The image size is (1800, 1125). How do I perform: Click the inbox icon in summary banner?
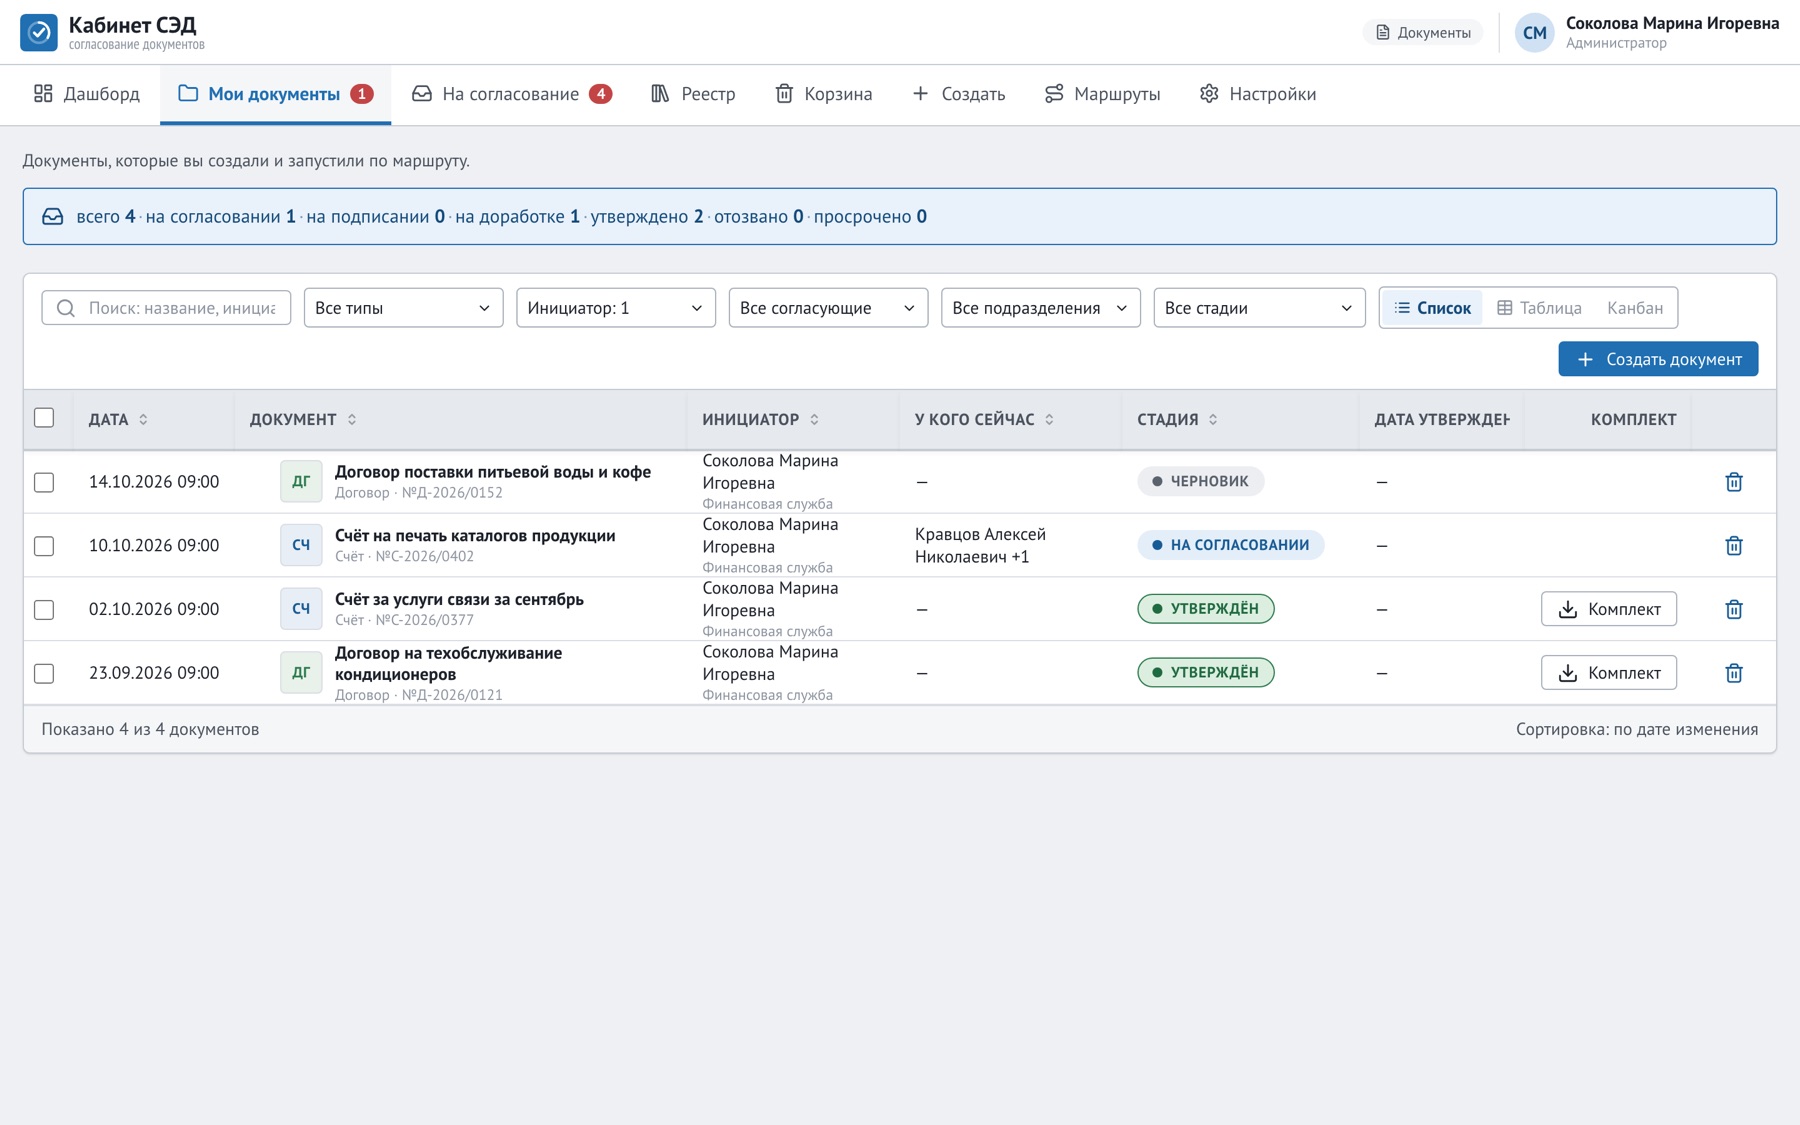pyautogui.click(x=53, y=217)
